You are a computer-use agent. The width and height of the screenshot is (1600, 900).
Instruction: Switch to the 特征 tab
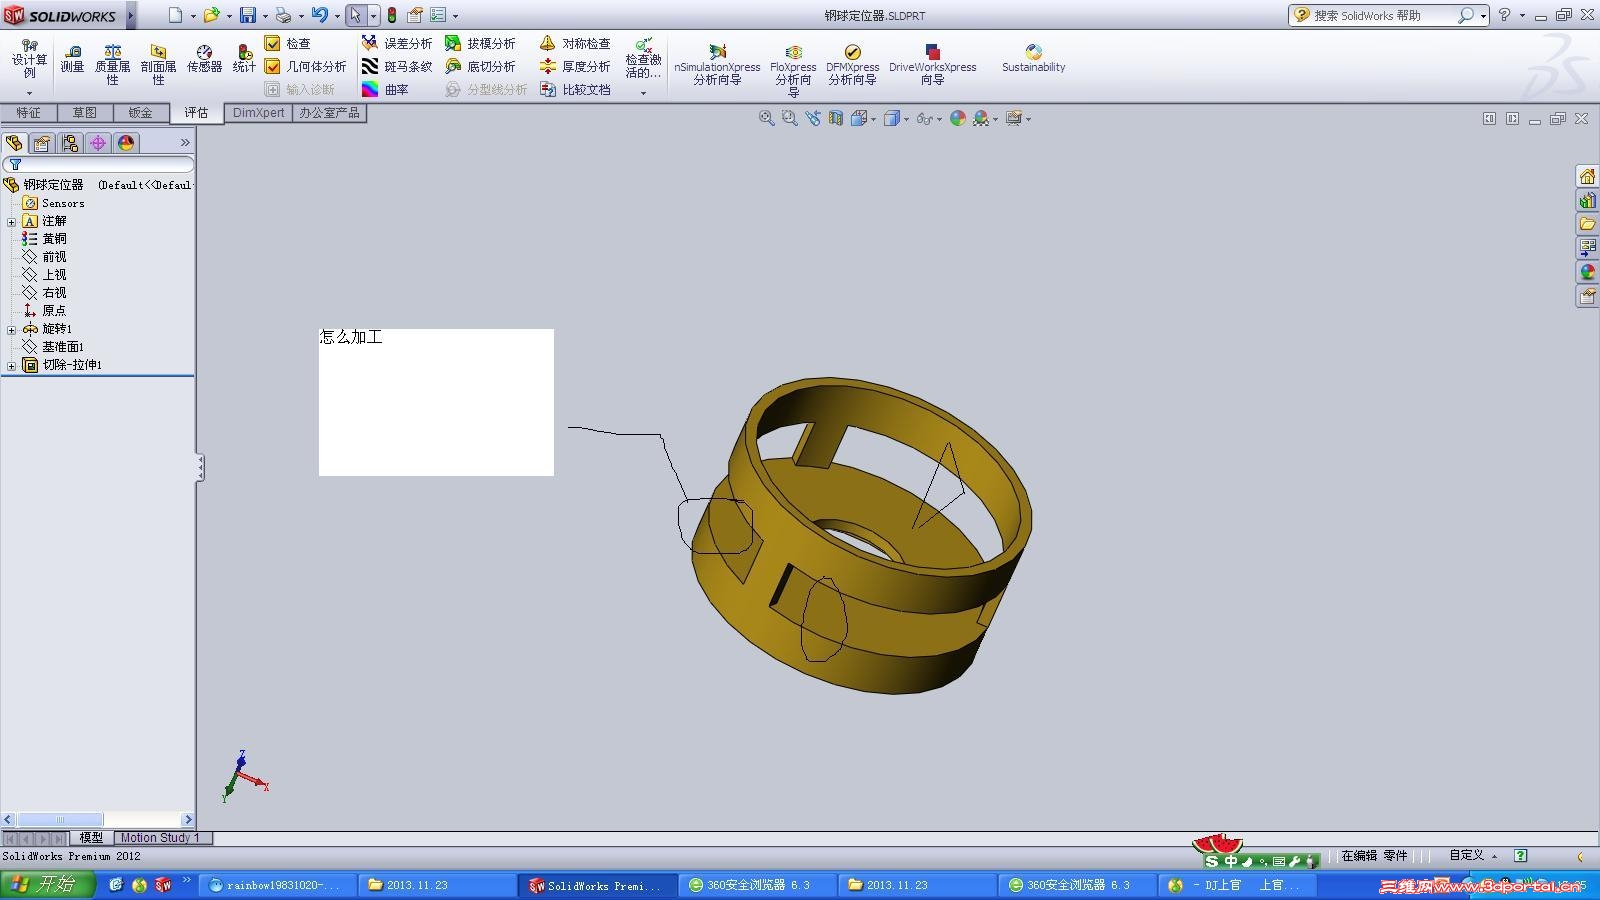29,113
